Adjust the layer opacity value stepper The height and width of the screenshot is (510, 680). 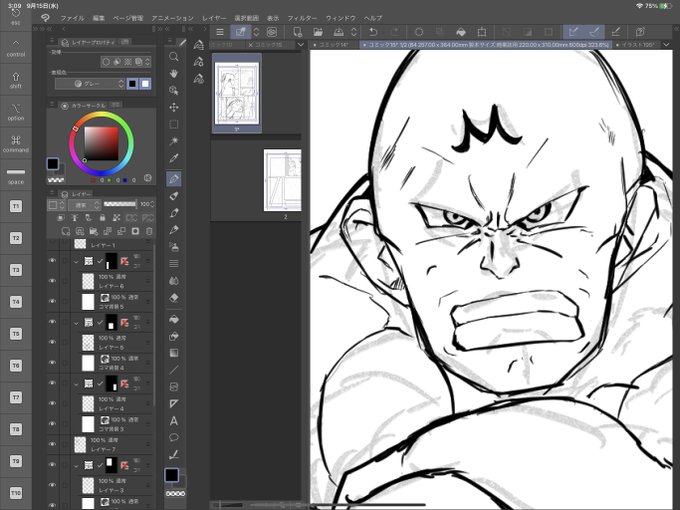pos(152,204)
